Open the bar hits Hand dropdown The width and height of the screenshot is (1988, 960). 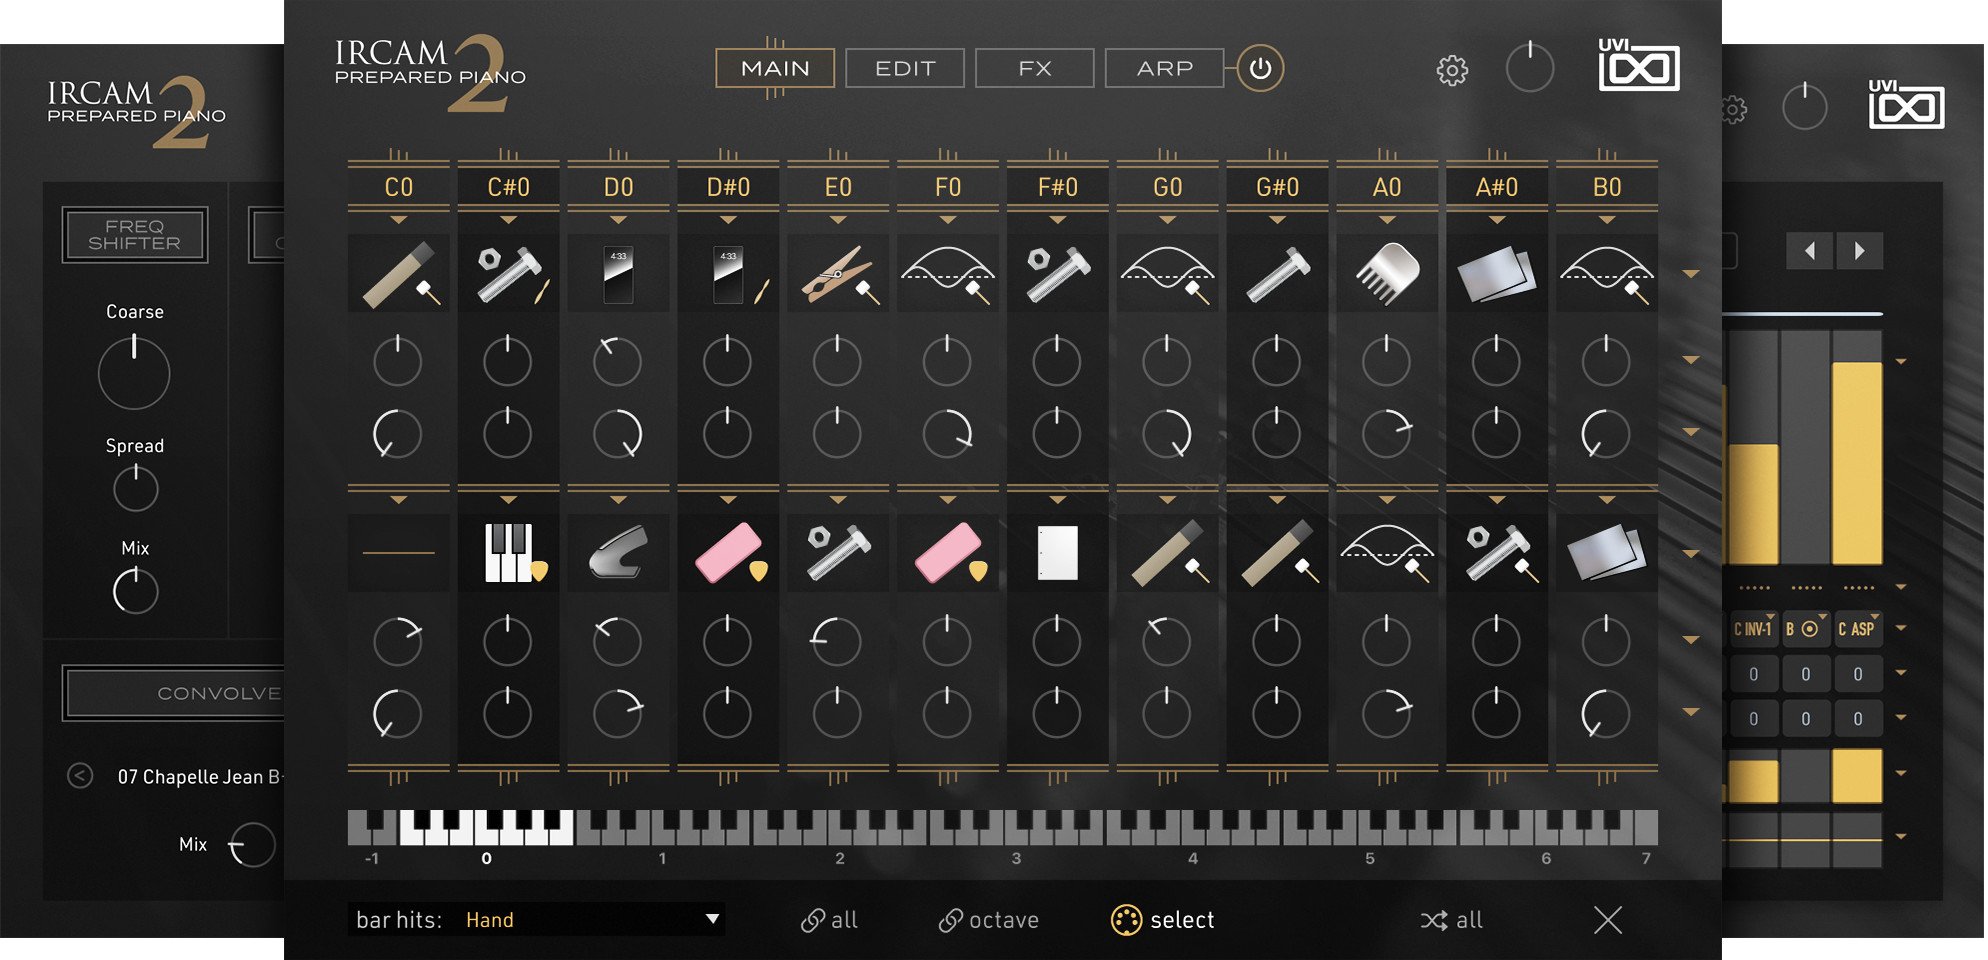tap(537, 920)
